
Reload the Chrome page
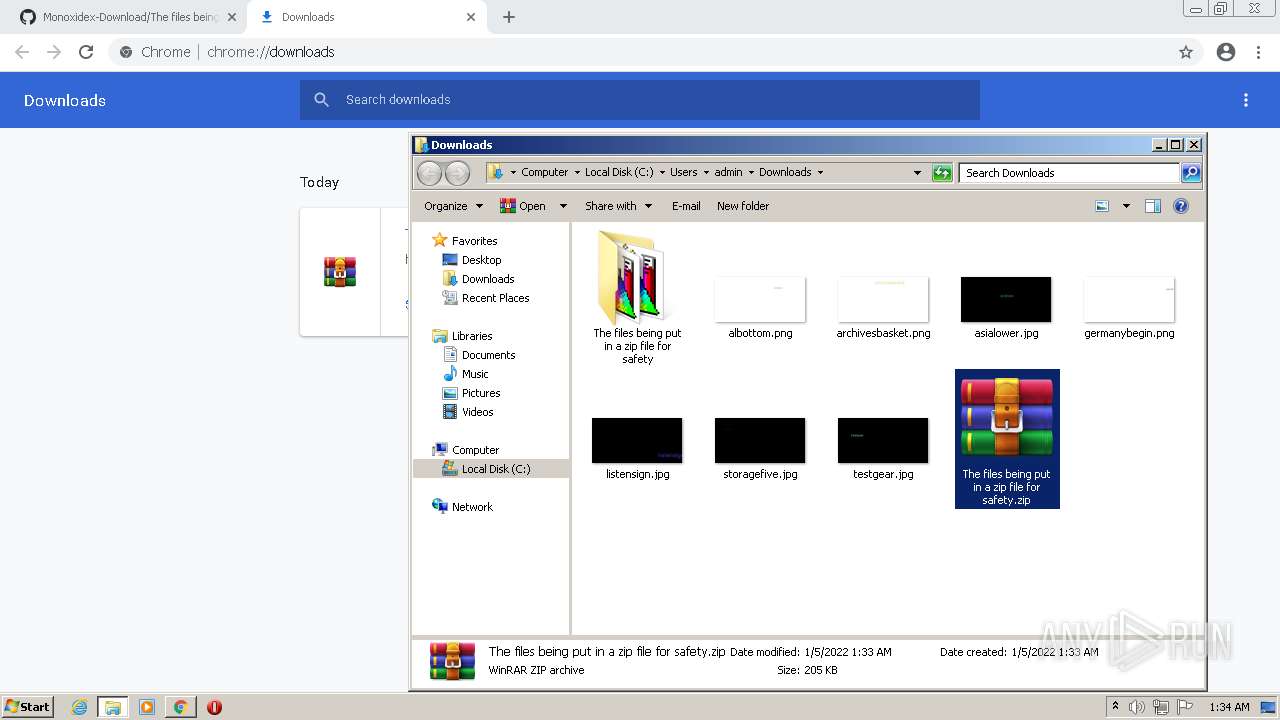point(86,52)
